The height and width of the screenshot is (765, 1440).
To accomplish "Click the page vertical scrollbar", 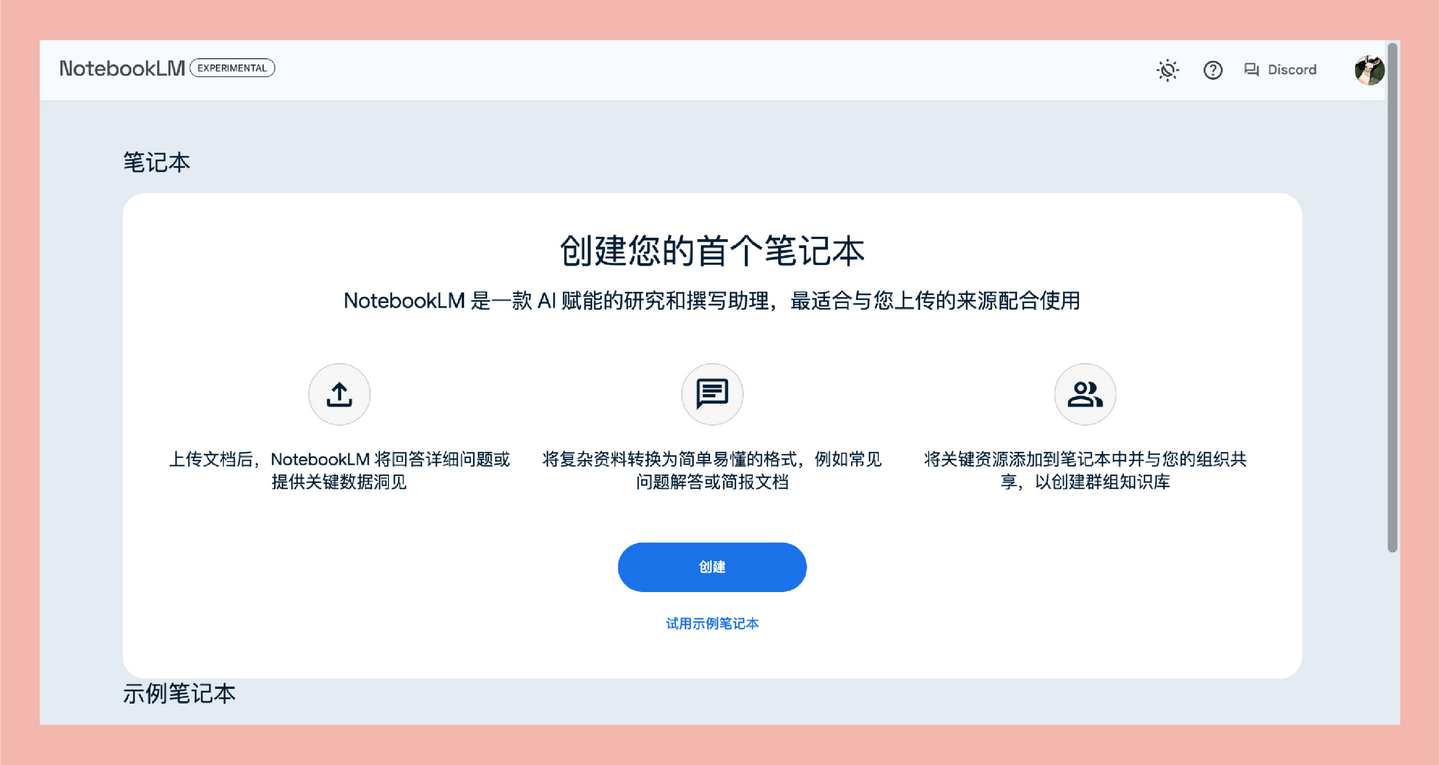I will coord(1392,298).
